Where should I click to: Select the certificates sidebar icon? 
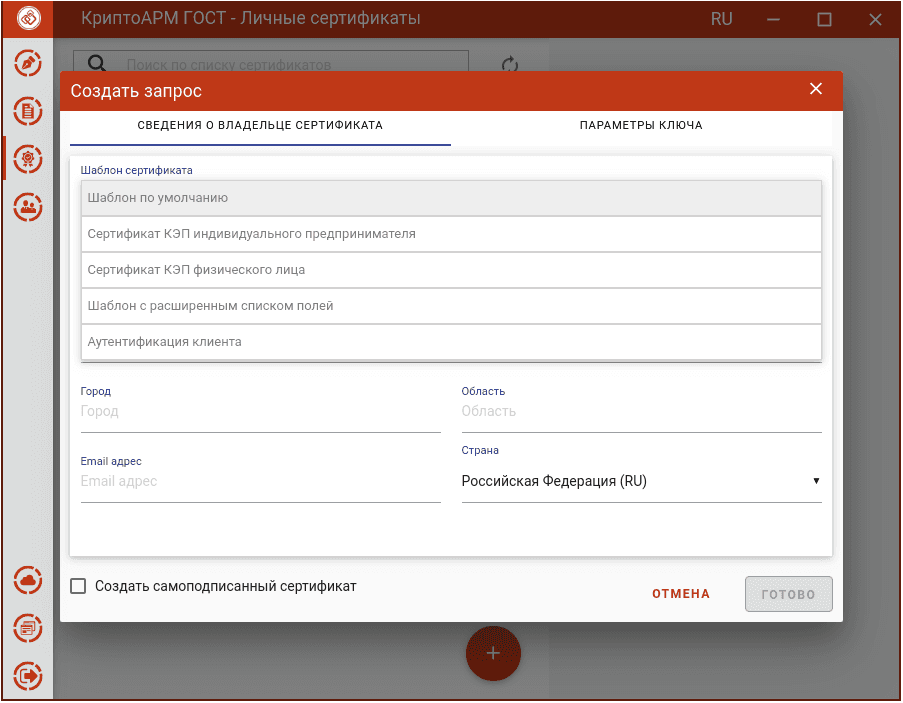(28, 159)
